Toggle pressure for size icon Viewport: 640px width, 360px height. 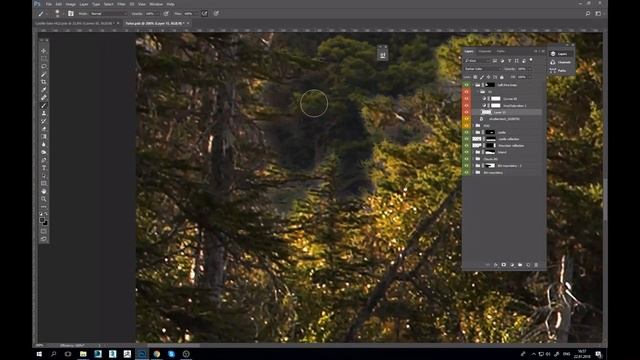[x=216, y=13]
